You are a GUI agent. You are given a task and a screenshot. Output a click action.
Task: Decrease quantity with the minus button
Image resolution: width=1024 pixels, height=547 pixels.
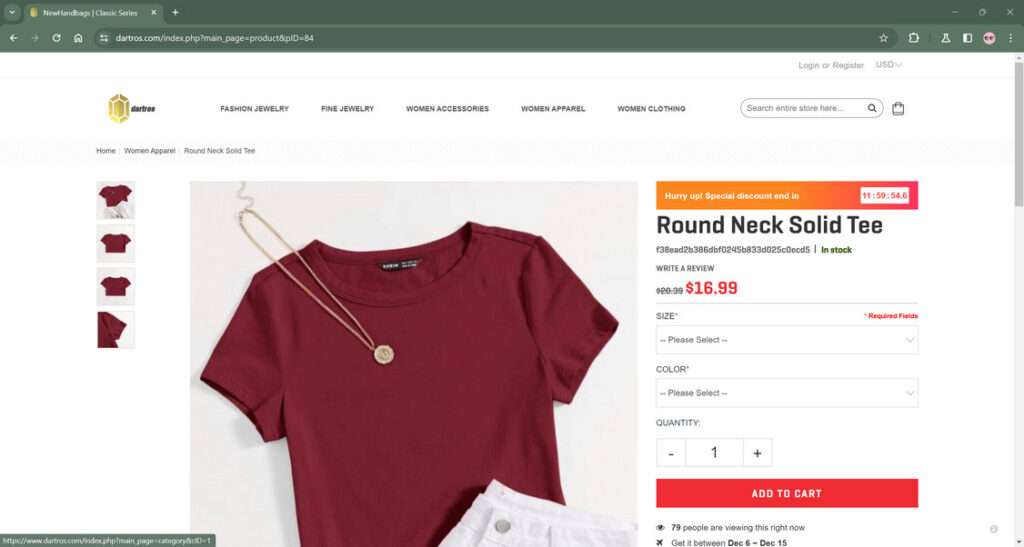click(671, 452)
